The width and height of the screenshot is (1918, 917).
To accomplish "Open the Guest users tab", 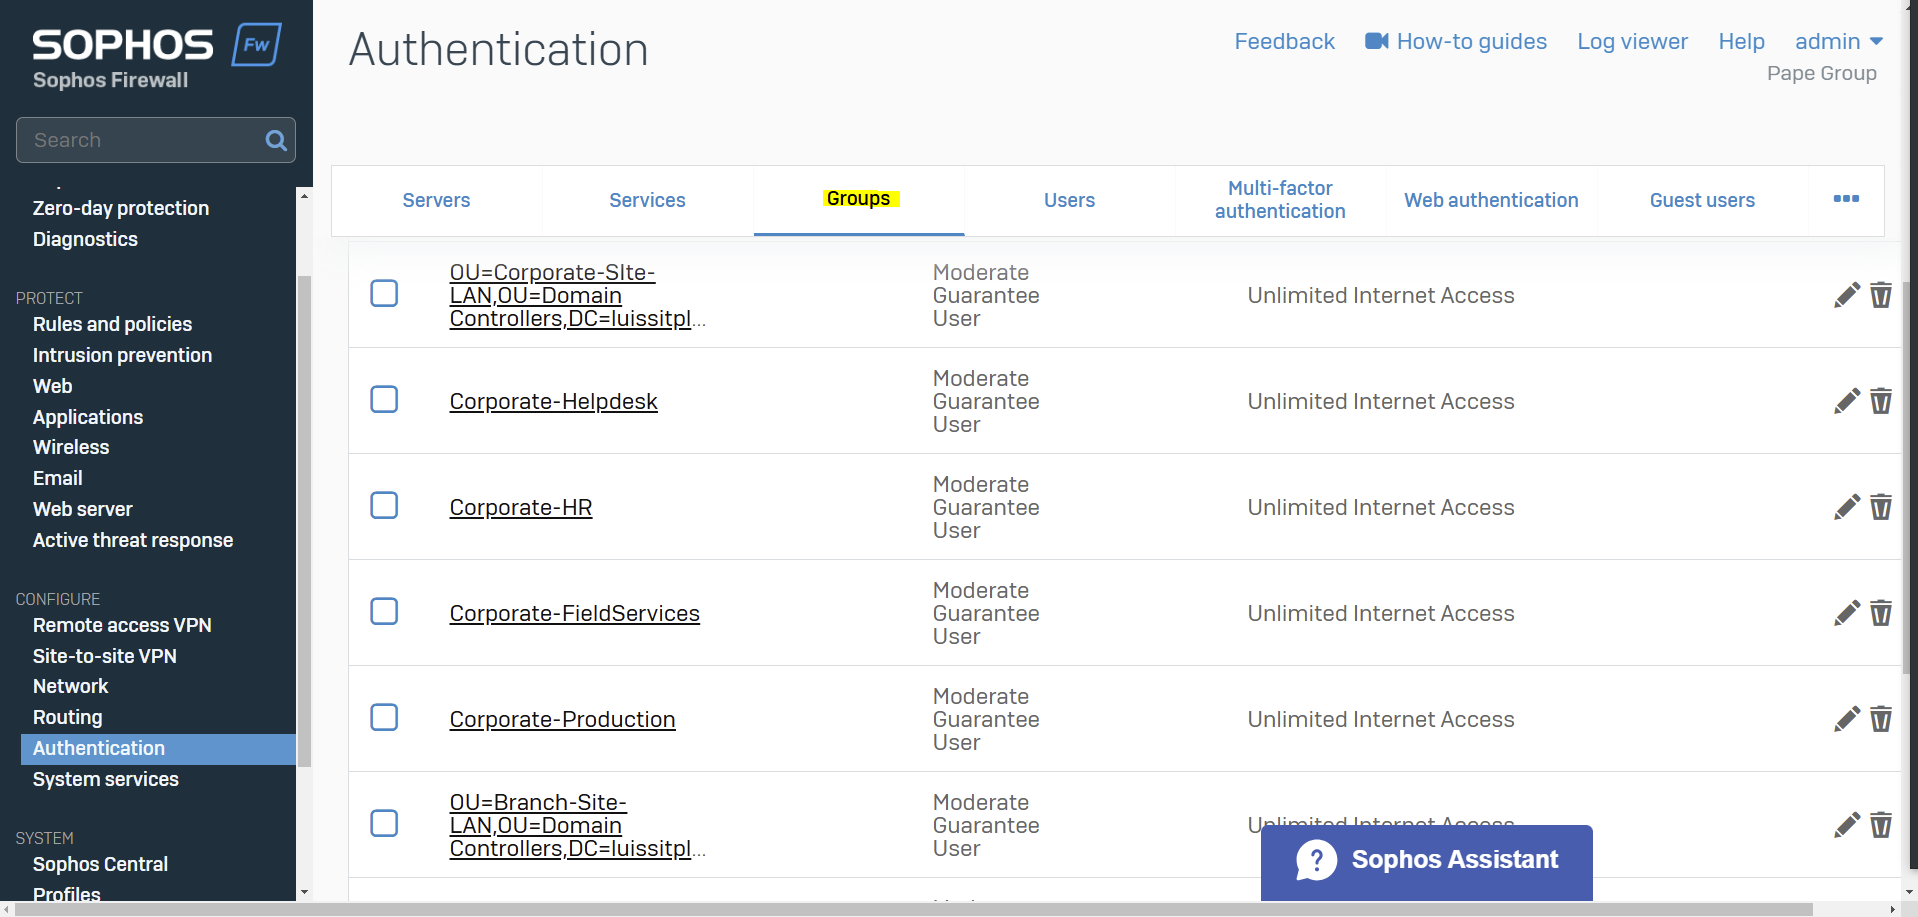I will (x=1702, y=200).
